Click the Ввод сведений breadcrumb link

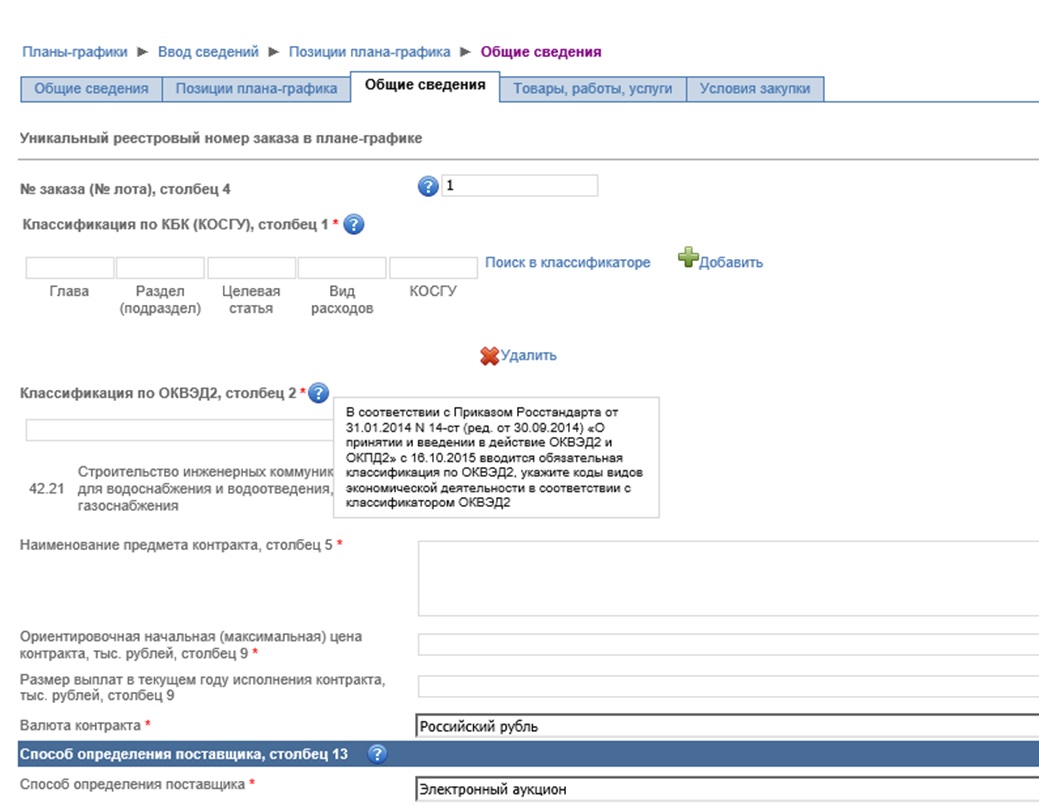coord(208,51)
